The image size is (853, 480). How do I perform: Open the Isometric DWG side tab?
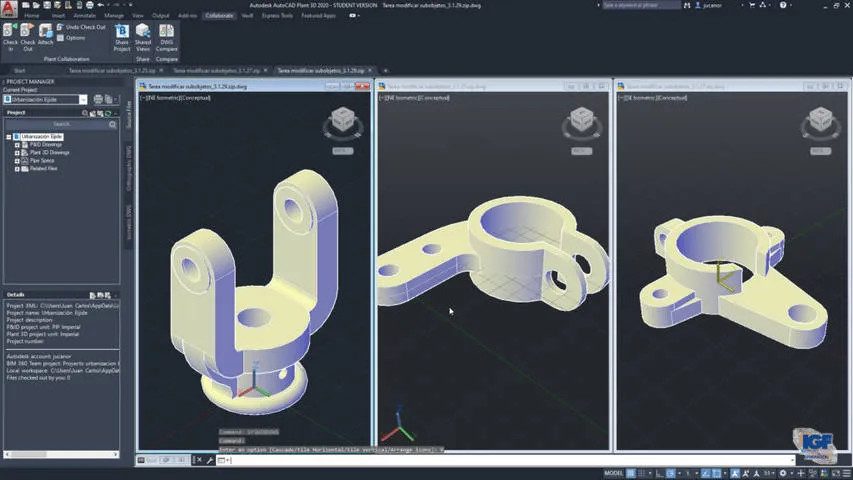pyautogui.click(x=129, y=222)
